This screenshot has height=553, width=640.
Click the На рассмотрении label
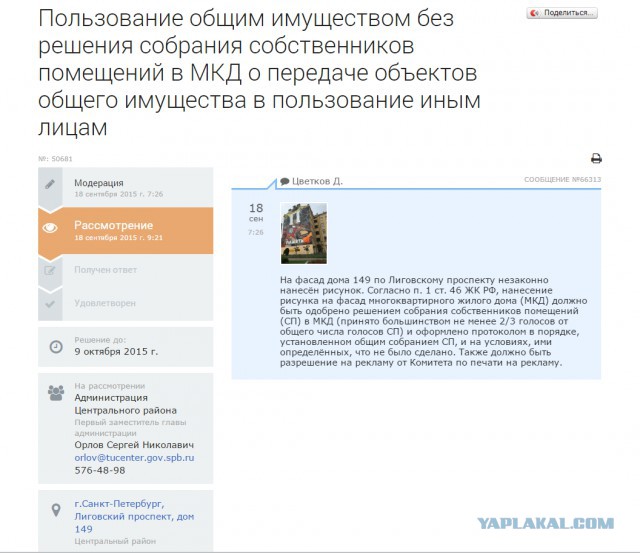tap(109, 386)
